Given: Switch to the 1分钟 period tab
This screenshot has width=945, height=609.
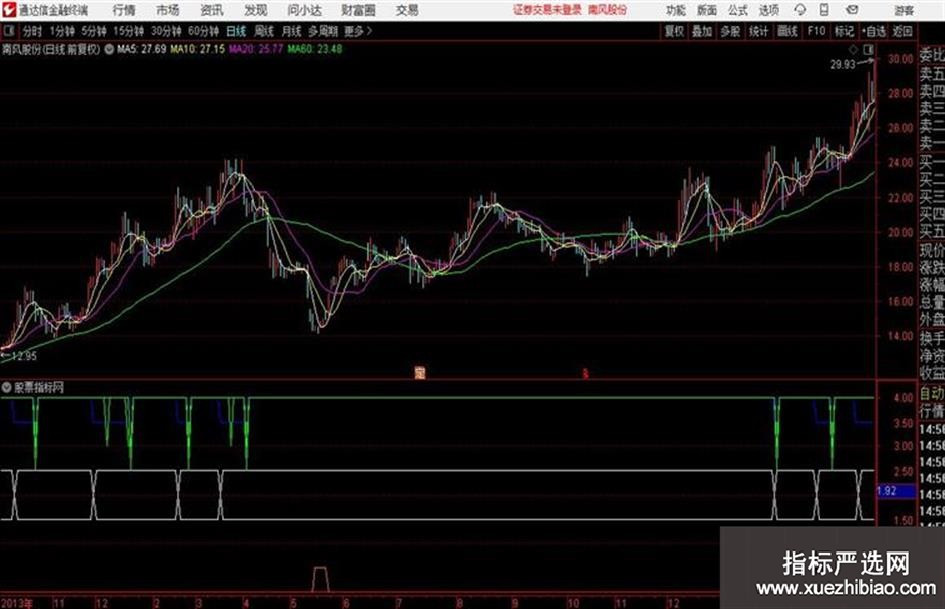Looking at the screenshot, I should 62,31.
